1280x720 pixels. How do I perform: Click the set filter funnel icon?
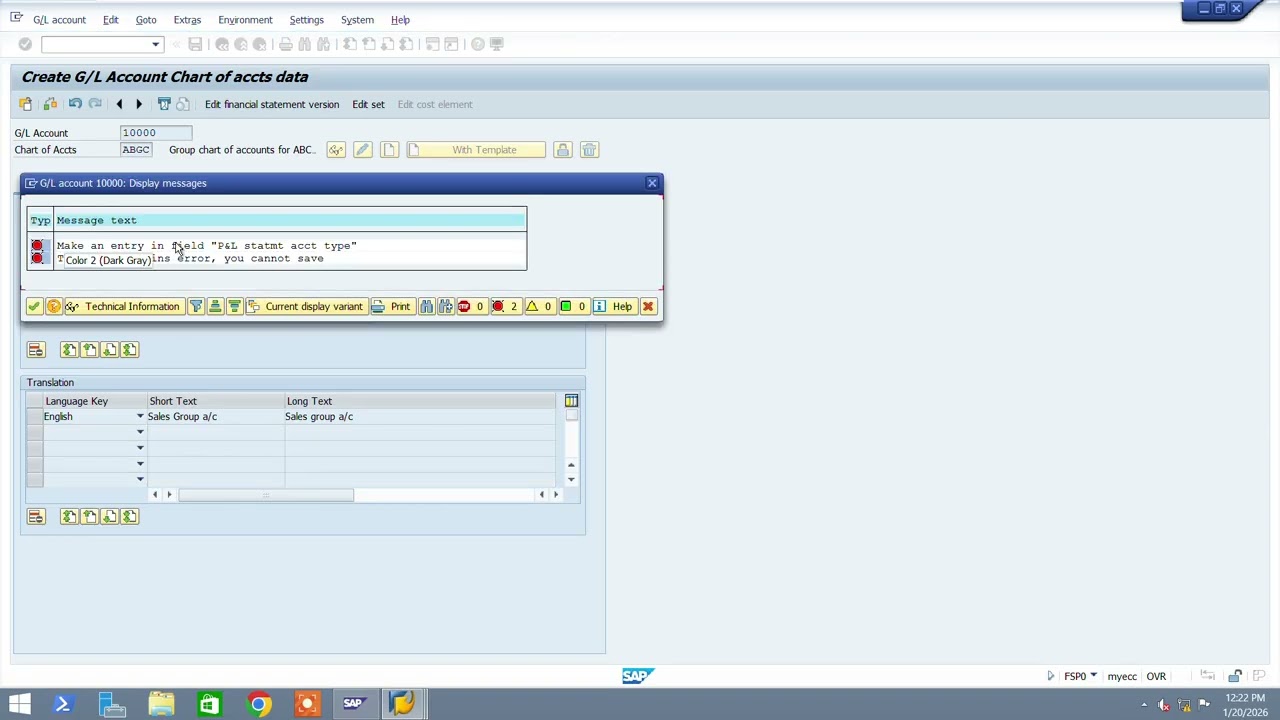pos(196,307)
